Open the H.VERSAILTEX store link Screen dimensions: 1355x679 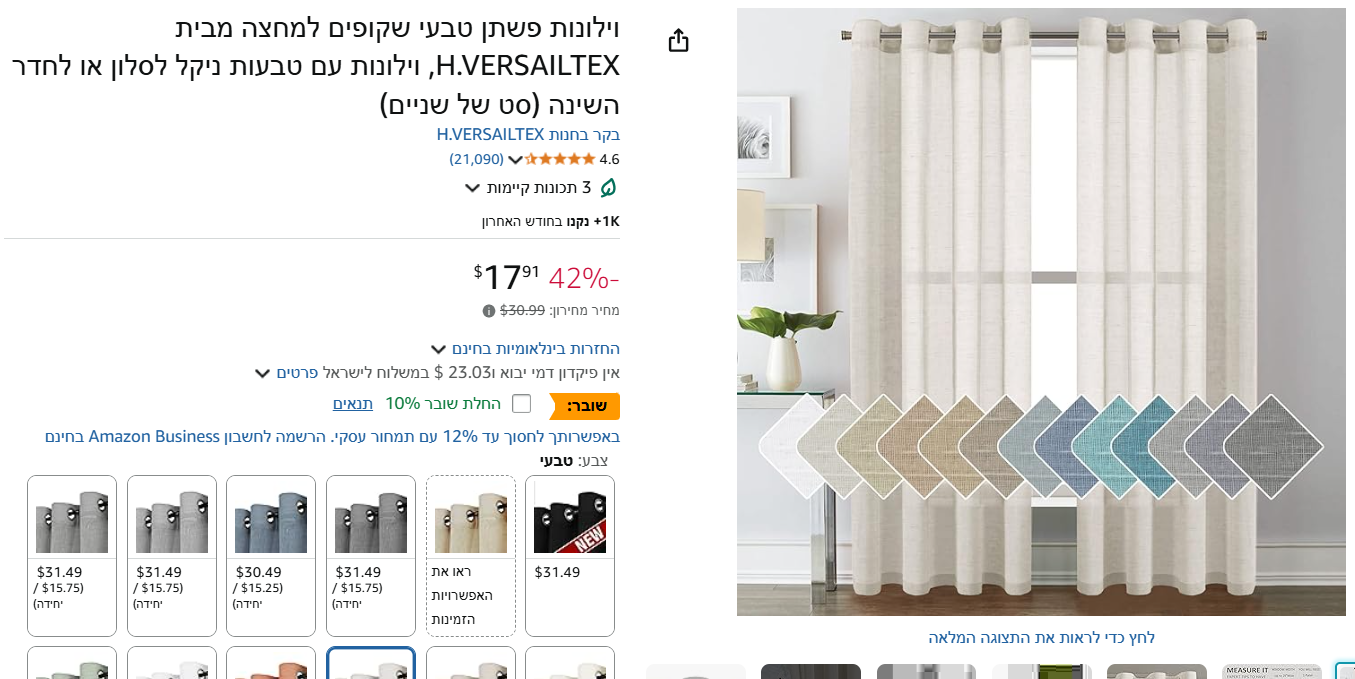[x=528, y=134]
